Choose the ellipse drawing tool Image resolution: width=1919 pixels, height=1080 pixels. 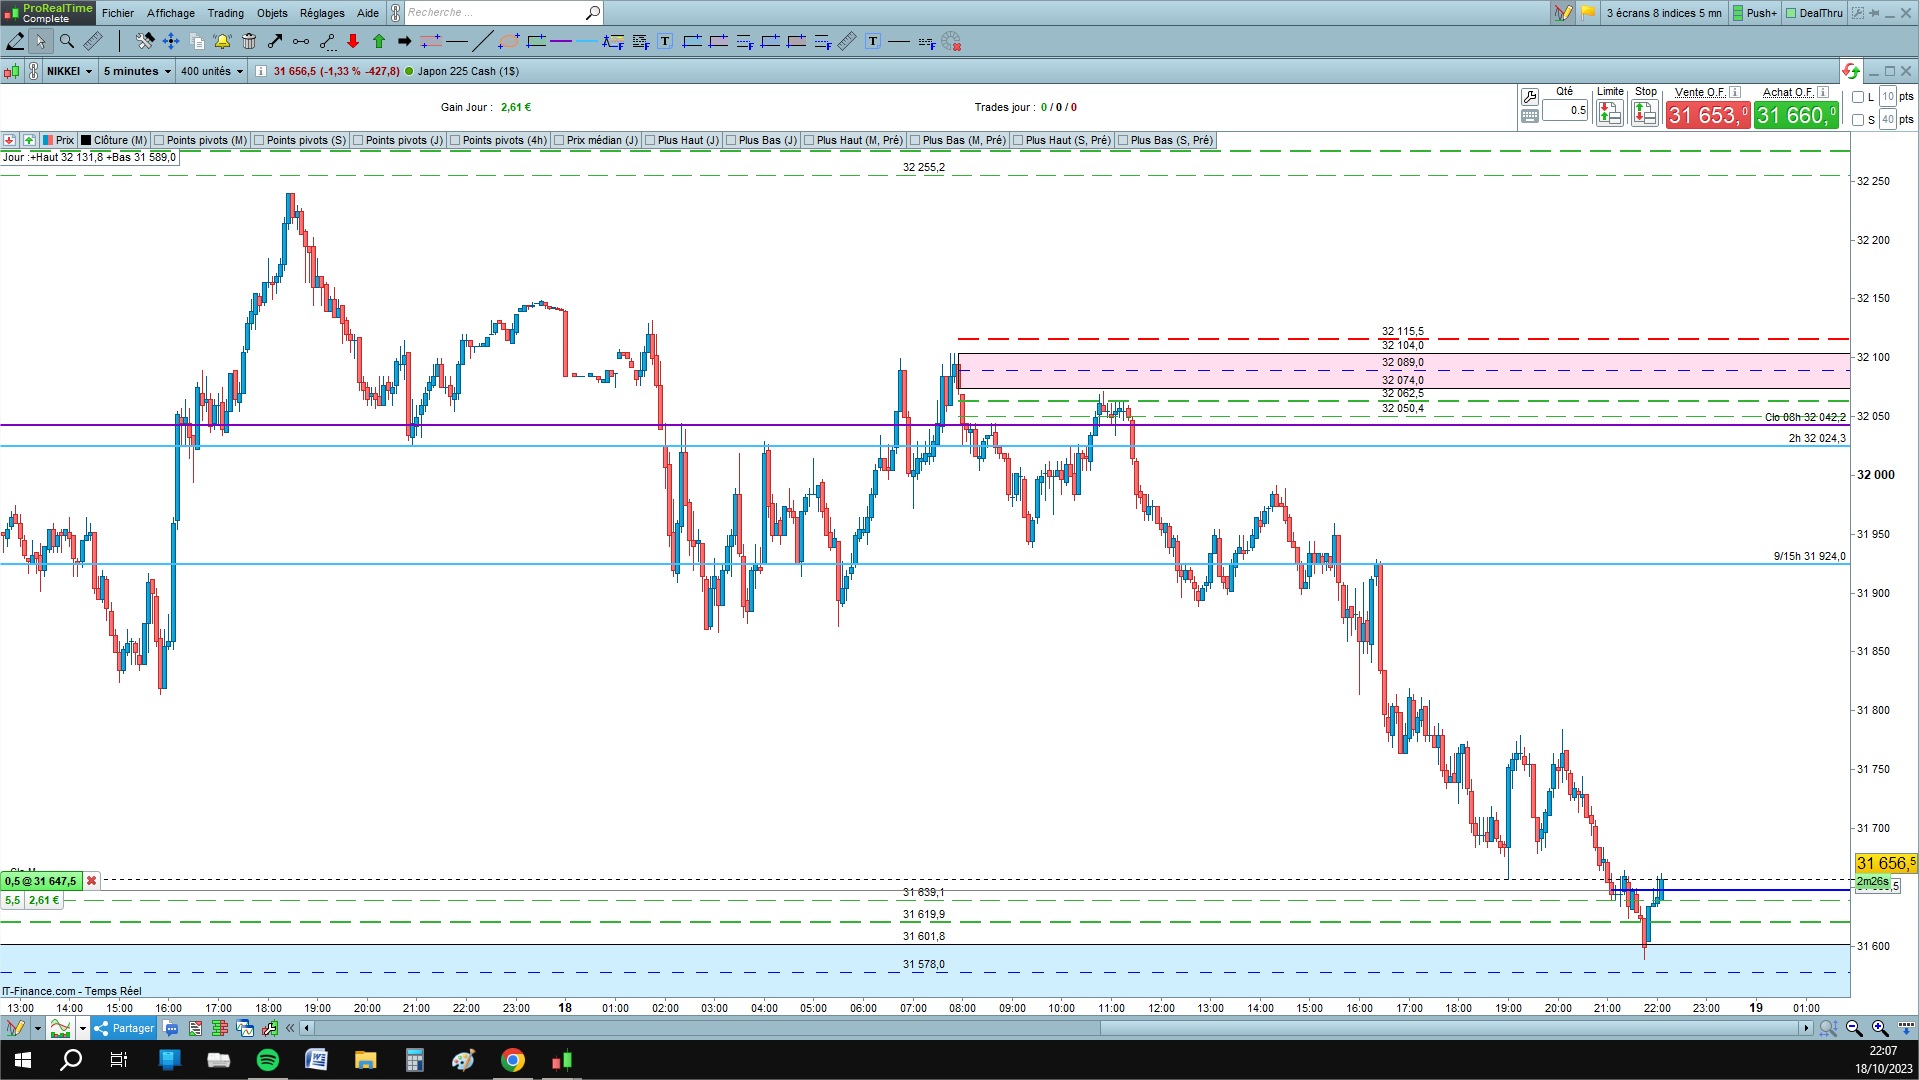tap(509, 41)
